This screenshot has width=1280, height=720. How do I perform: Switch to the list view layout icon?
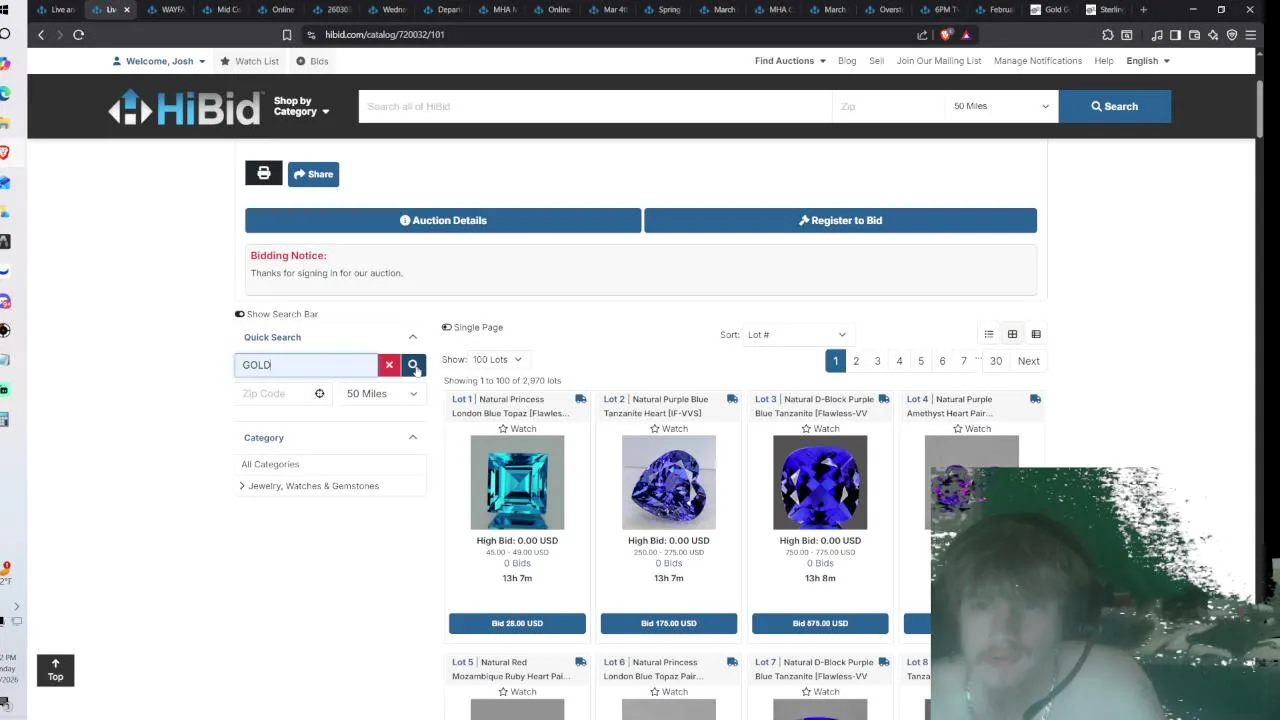click(x=989, y=334)
